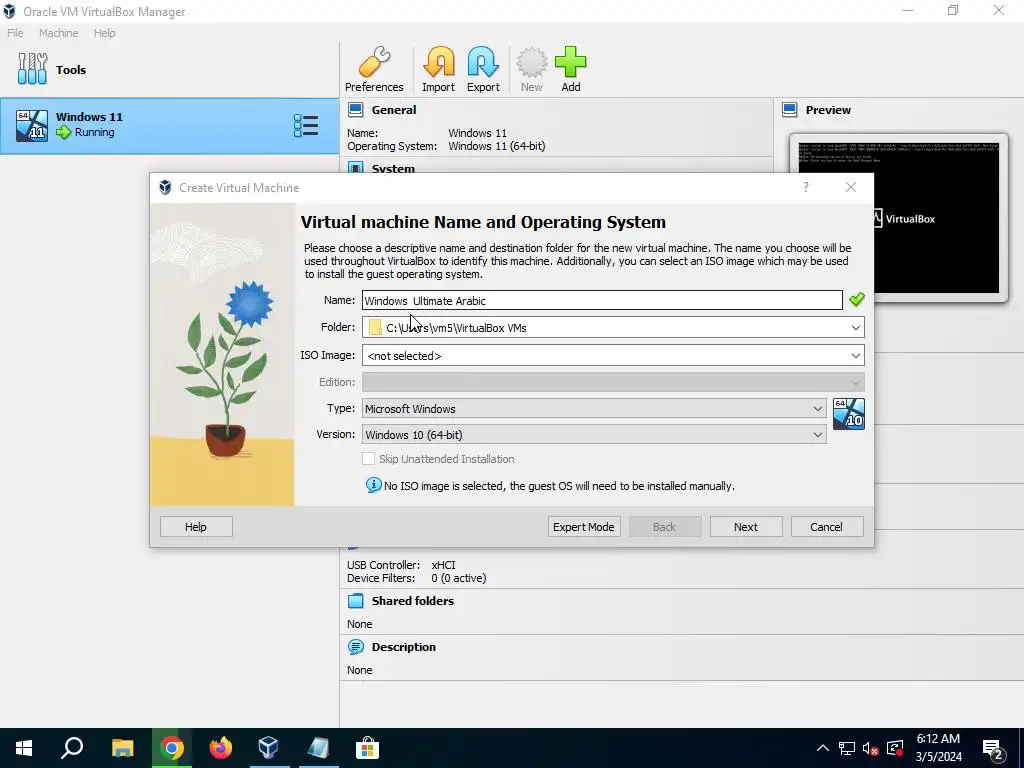Click the 'Shared folders' section heading
The width and height of the screenshot is (1024, 768).
413,601
